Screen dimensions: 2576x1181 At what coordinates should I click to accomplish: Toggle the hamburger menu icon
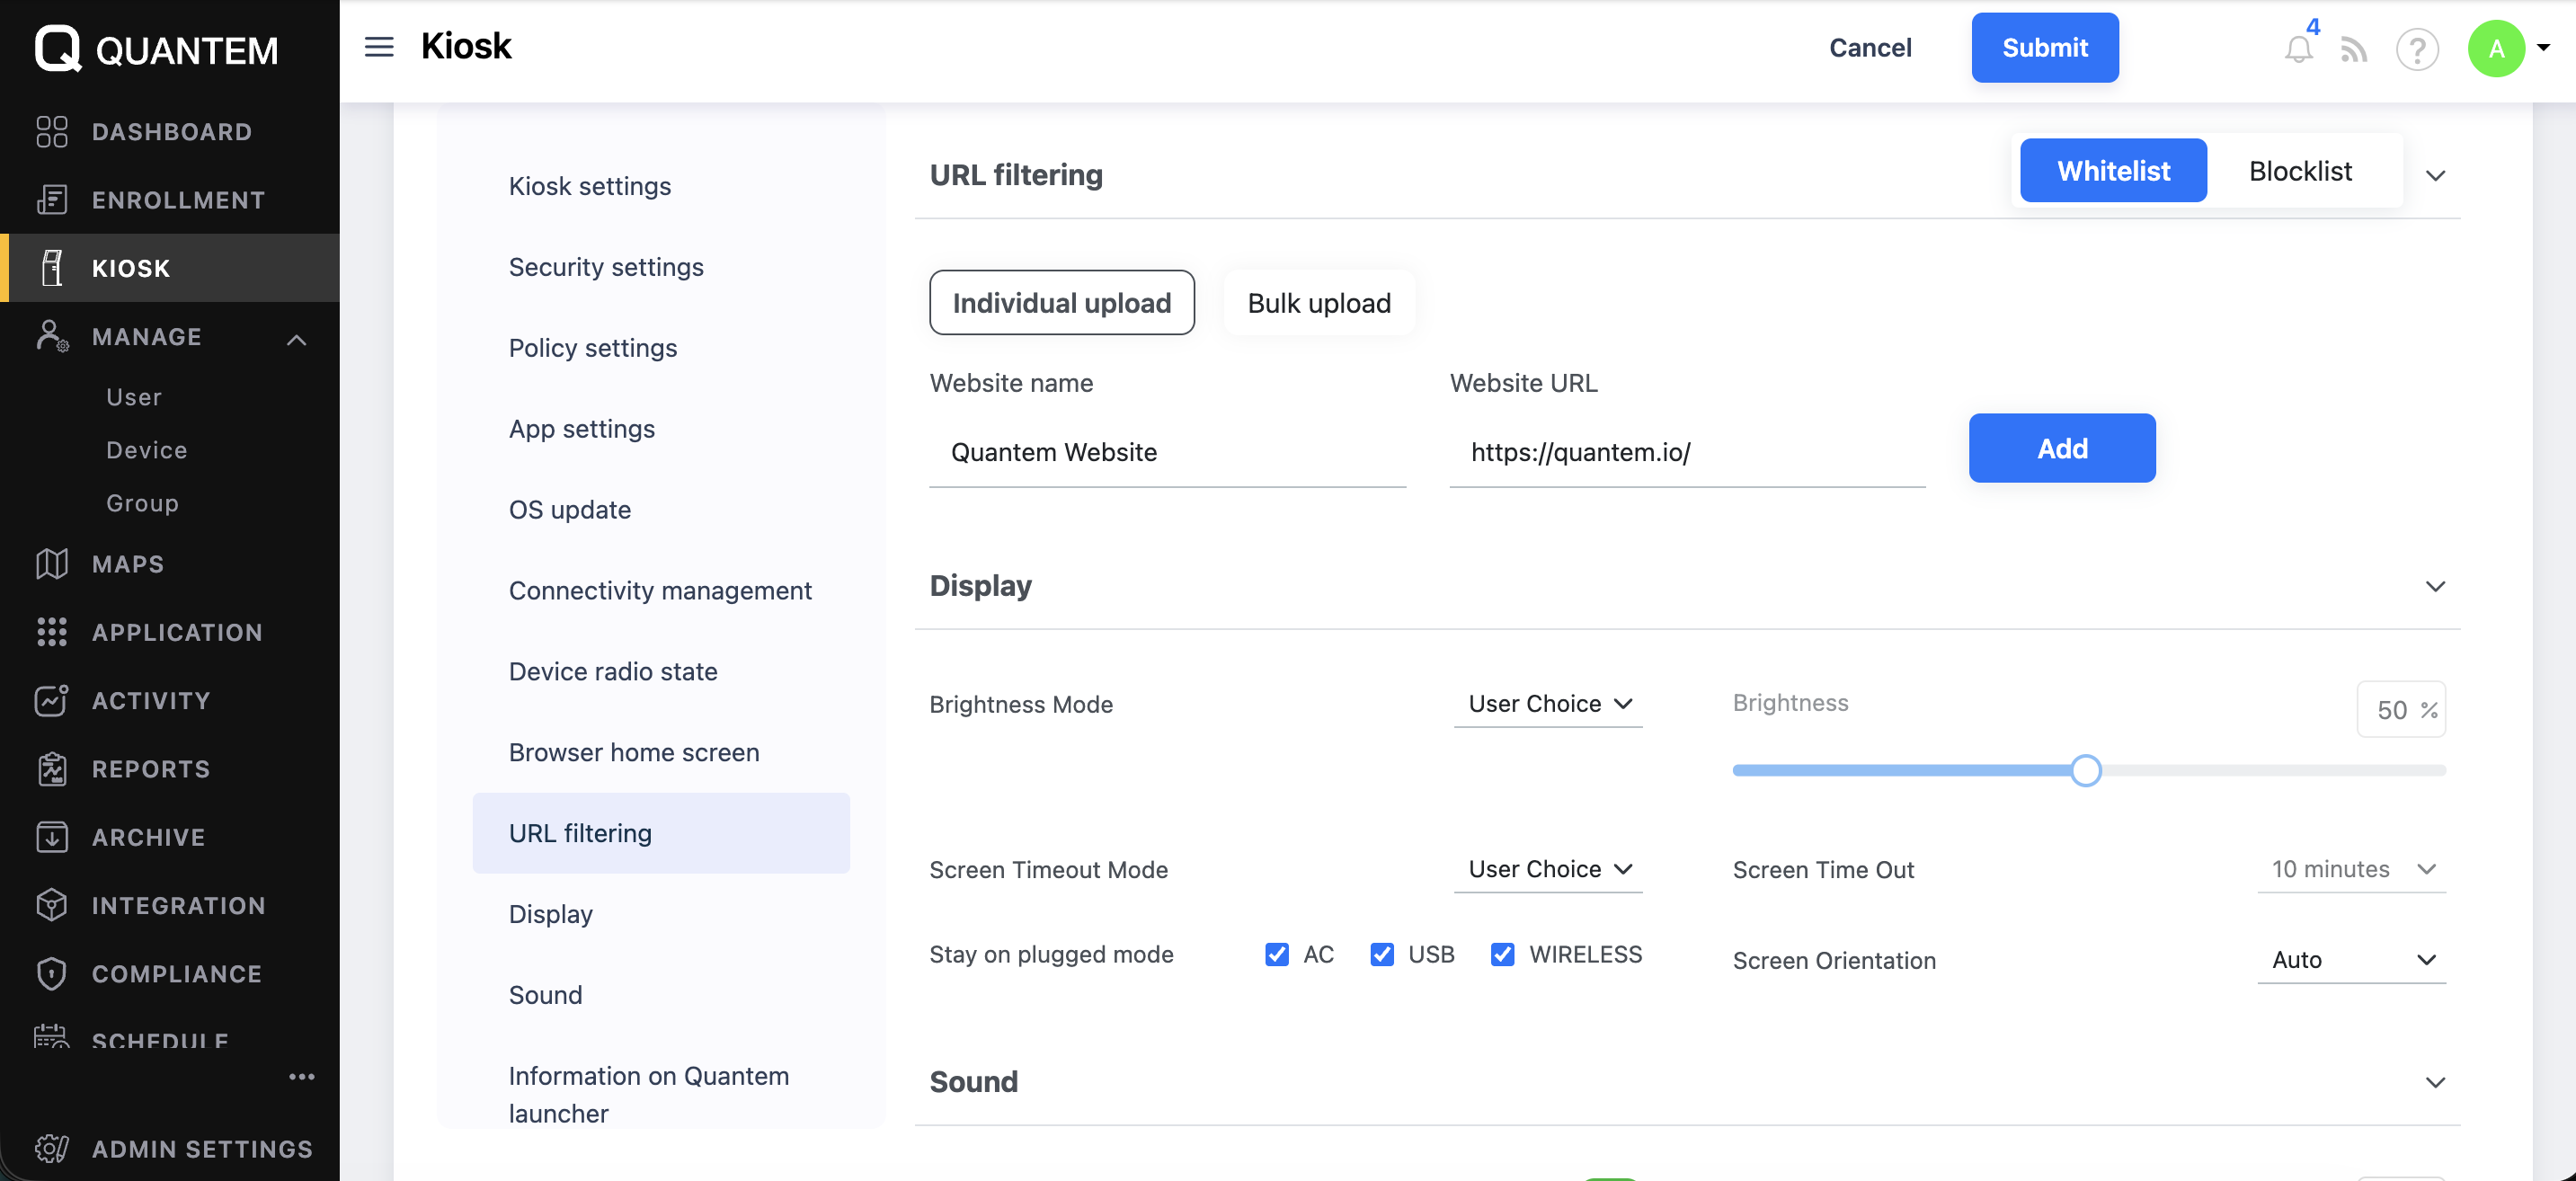pyautogui.click(x=379, y=47)
